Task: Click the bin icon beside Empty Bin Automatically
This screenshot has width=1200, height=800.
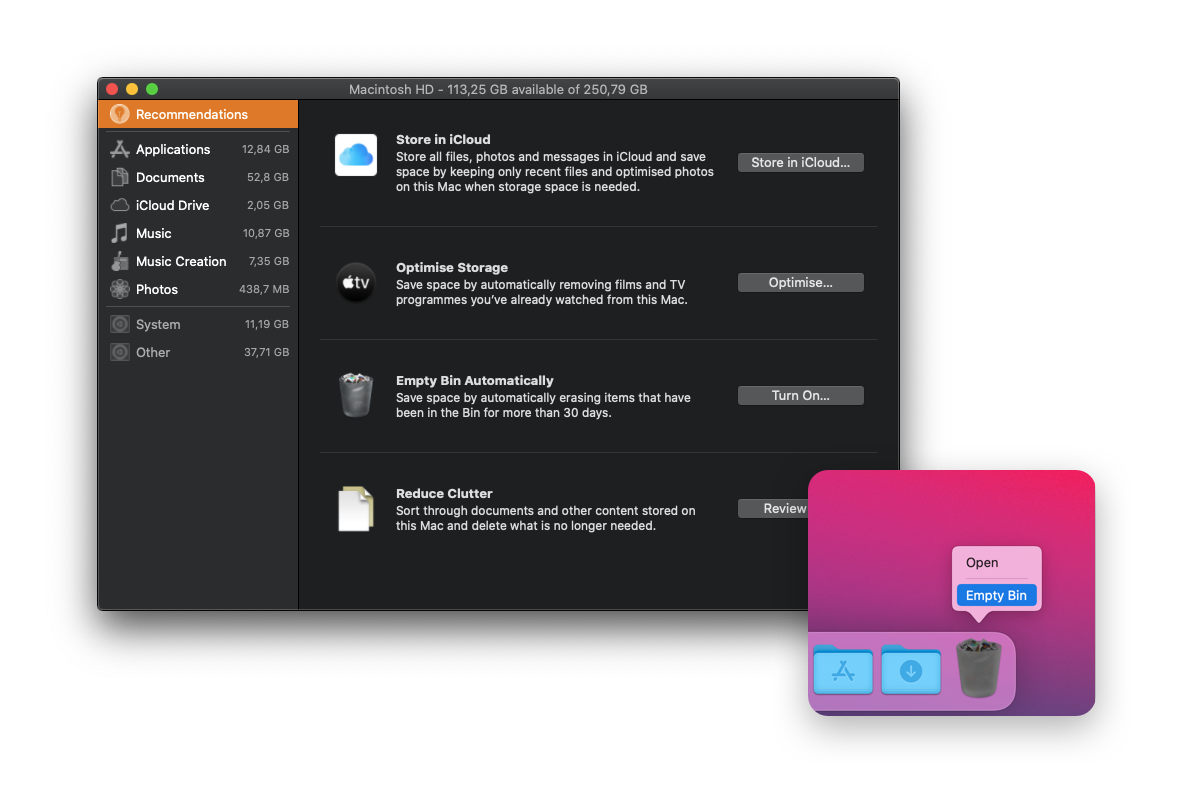Action: pyautogui.click(x=356, y=395)
